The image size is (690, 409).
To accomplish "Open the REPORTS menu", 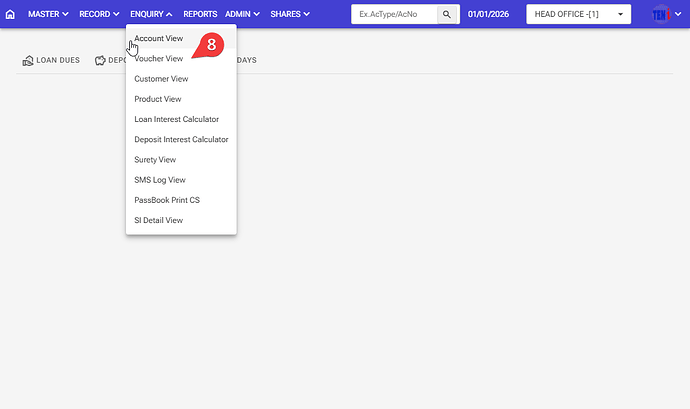I will click(x=200, y=15).
